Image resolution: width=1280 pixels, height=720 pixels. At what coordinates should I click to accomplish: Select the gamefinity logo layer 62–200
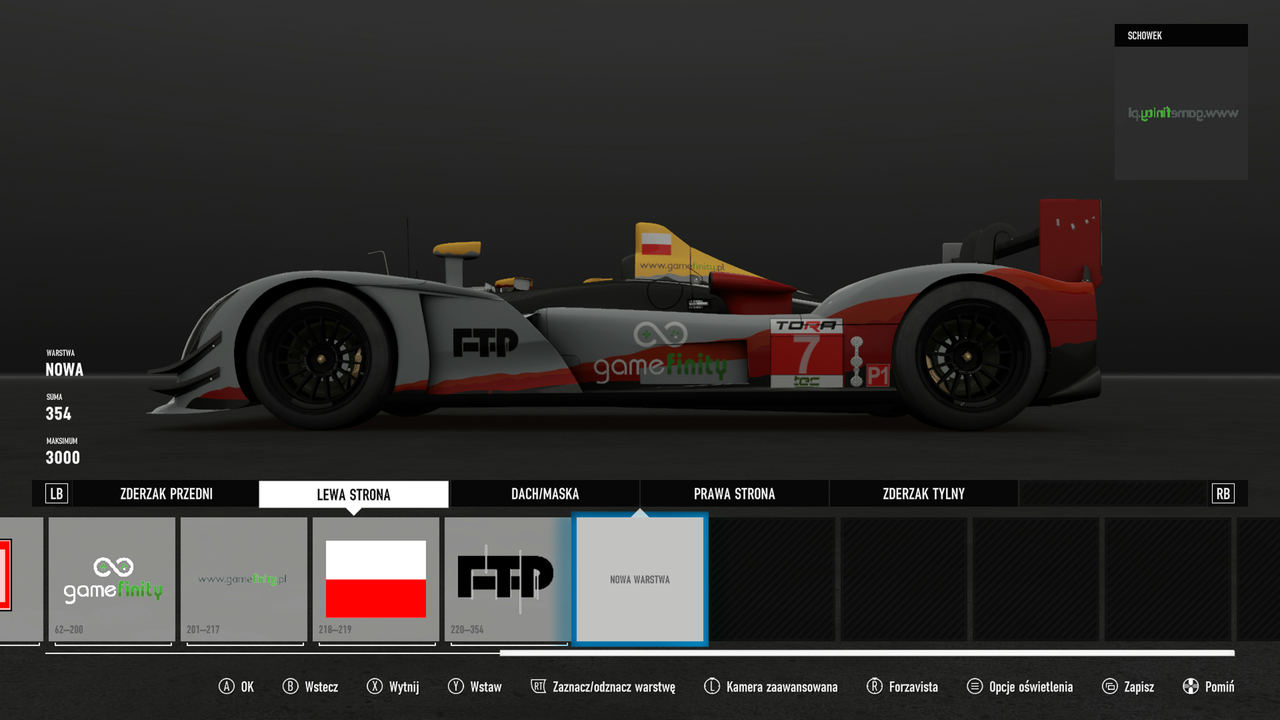pyautogui.click(x=112, y=579)
